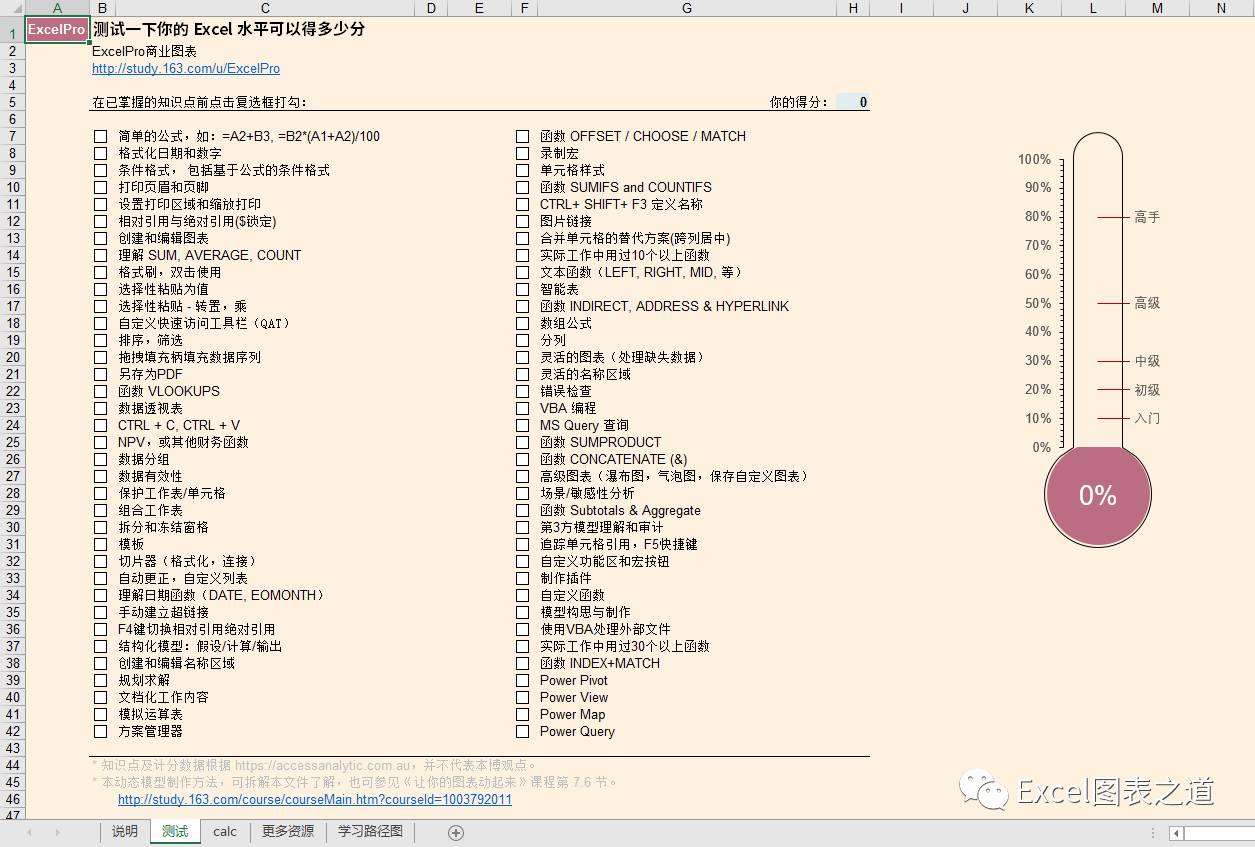Select column H header

coord(853,8)
